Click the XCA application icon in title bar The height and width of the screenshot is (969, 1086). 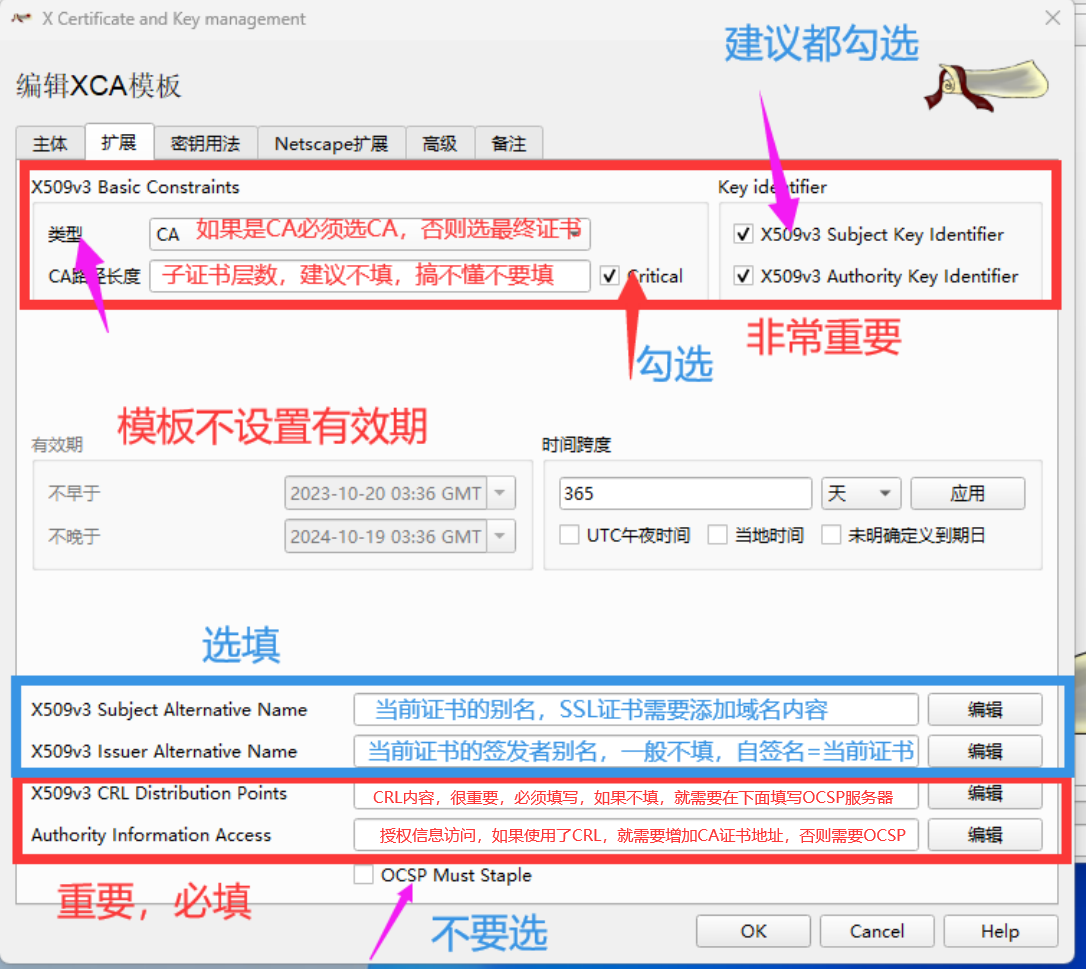(22, 18)
